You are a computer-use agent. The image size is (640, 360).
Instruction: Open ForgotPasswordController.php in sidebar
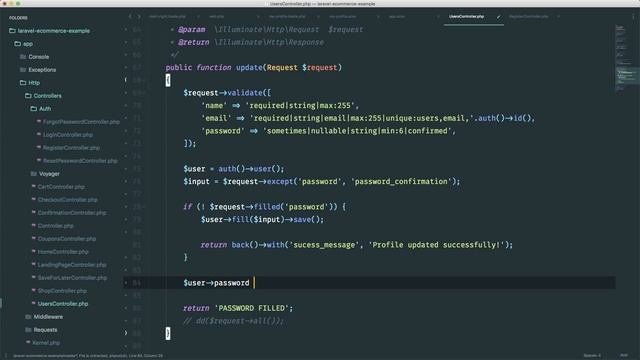(x=81, y=122)
